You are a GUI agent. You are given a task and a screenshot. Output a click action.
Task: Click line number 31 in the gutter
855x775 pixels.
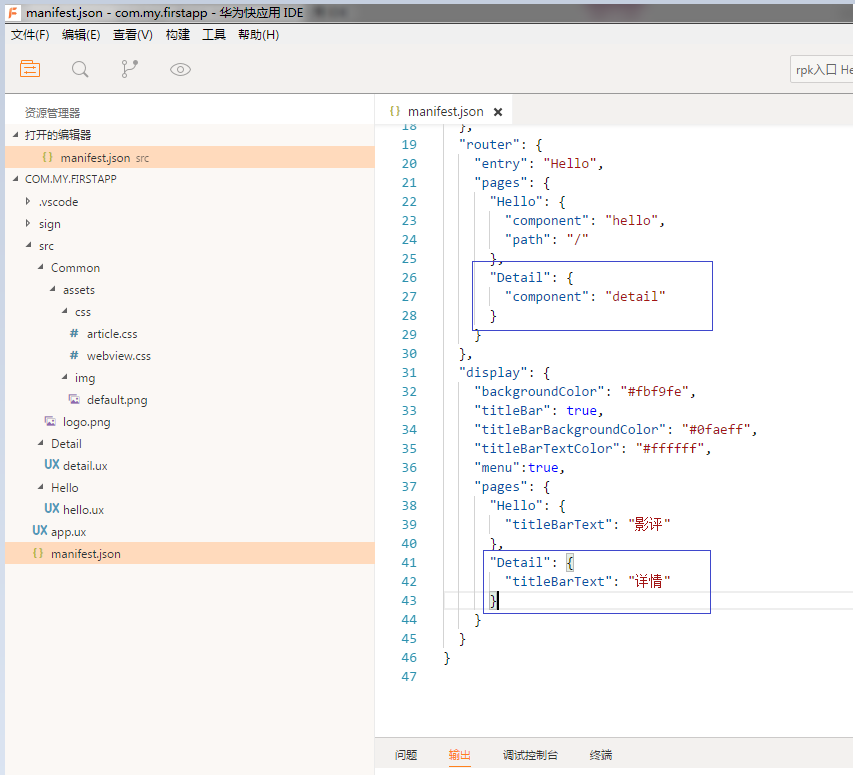click(409, 373)
